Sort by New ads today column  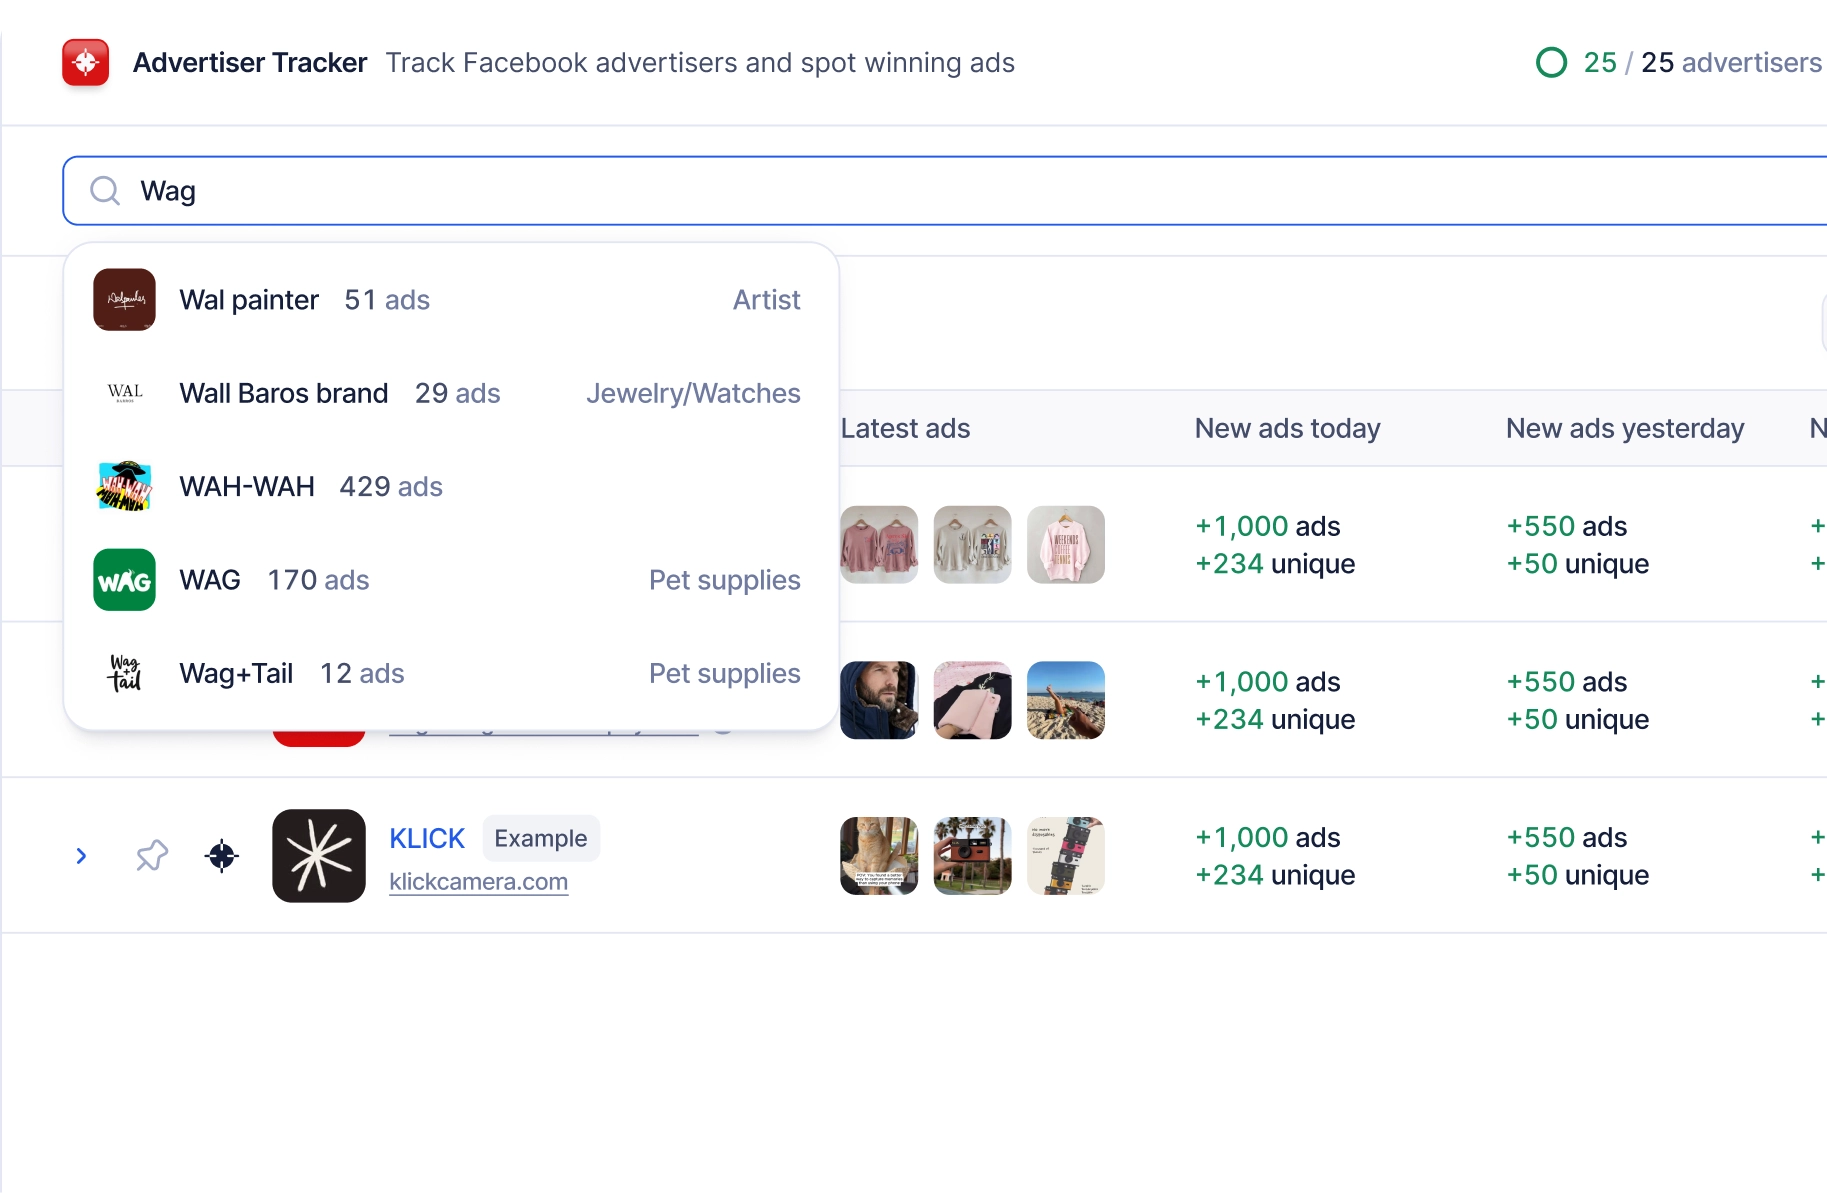[x=1288, y=428]
